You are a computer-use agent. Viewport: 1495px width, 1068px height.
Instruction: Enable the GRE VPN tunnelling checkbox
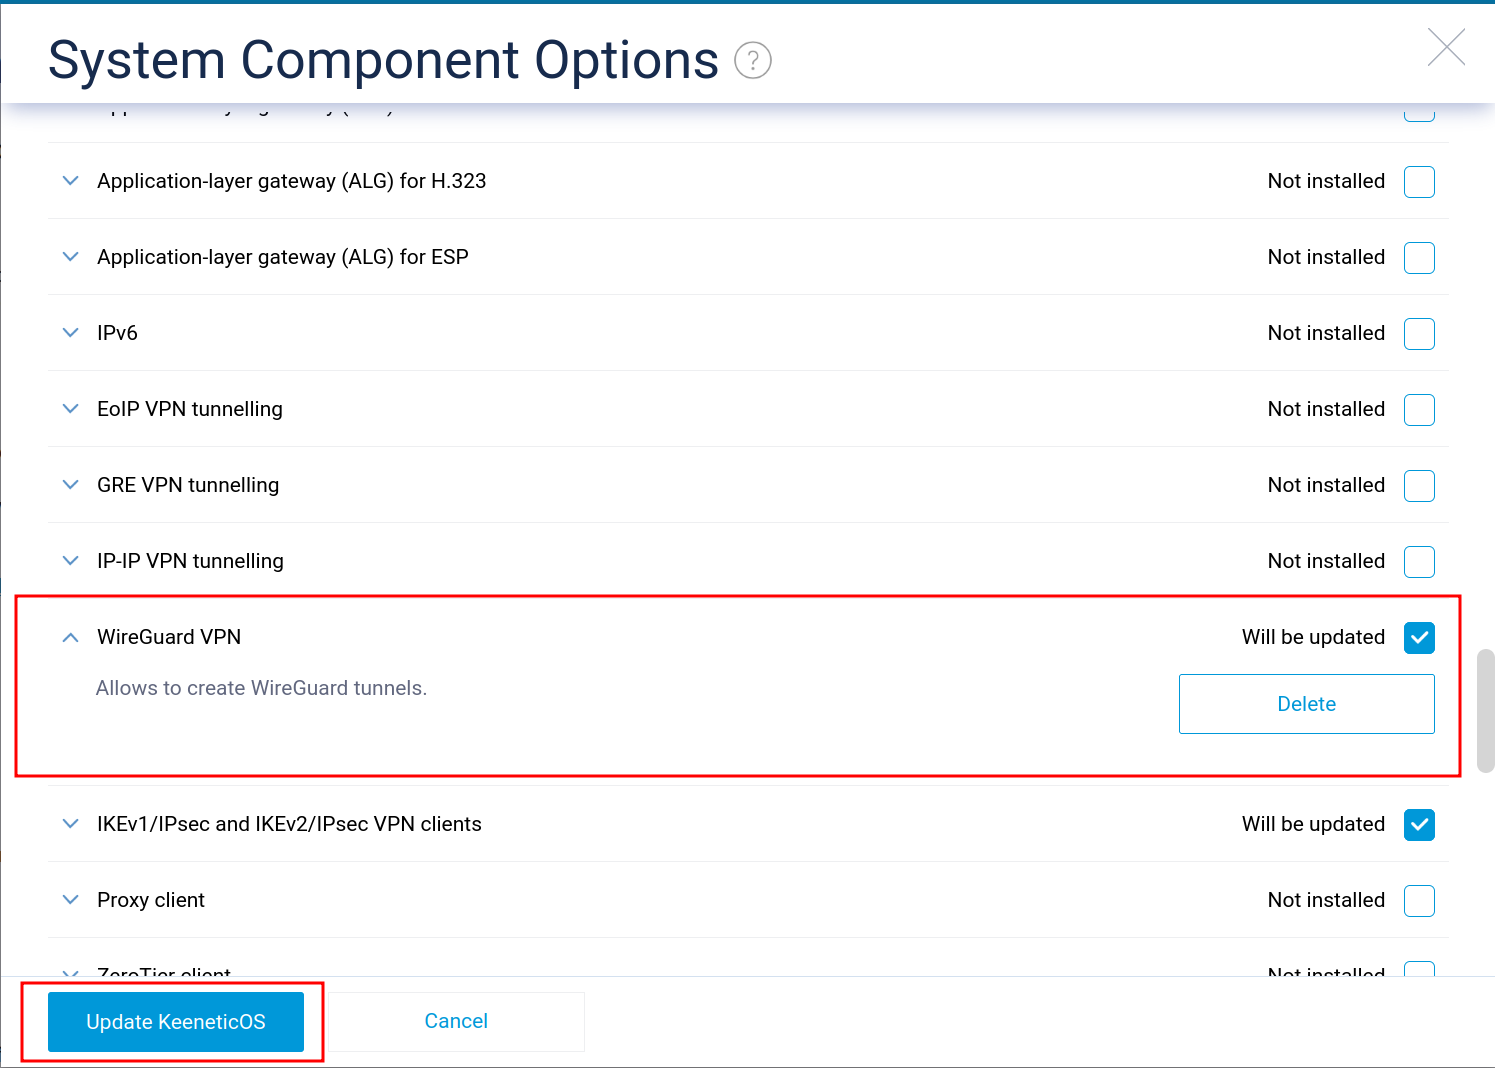(x=1419, y=486)
